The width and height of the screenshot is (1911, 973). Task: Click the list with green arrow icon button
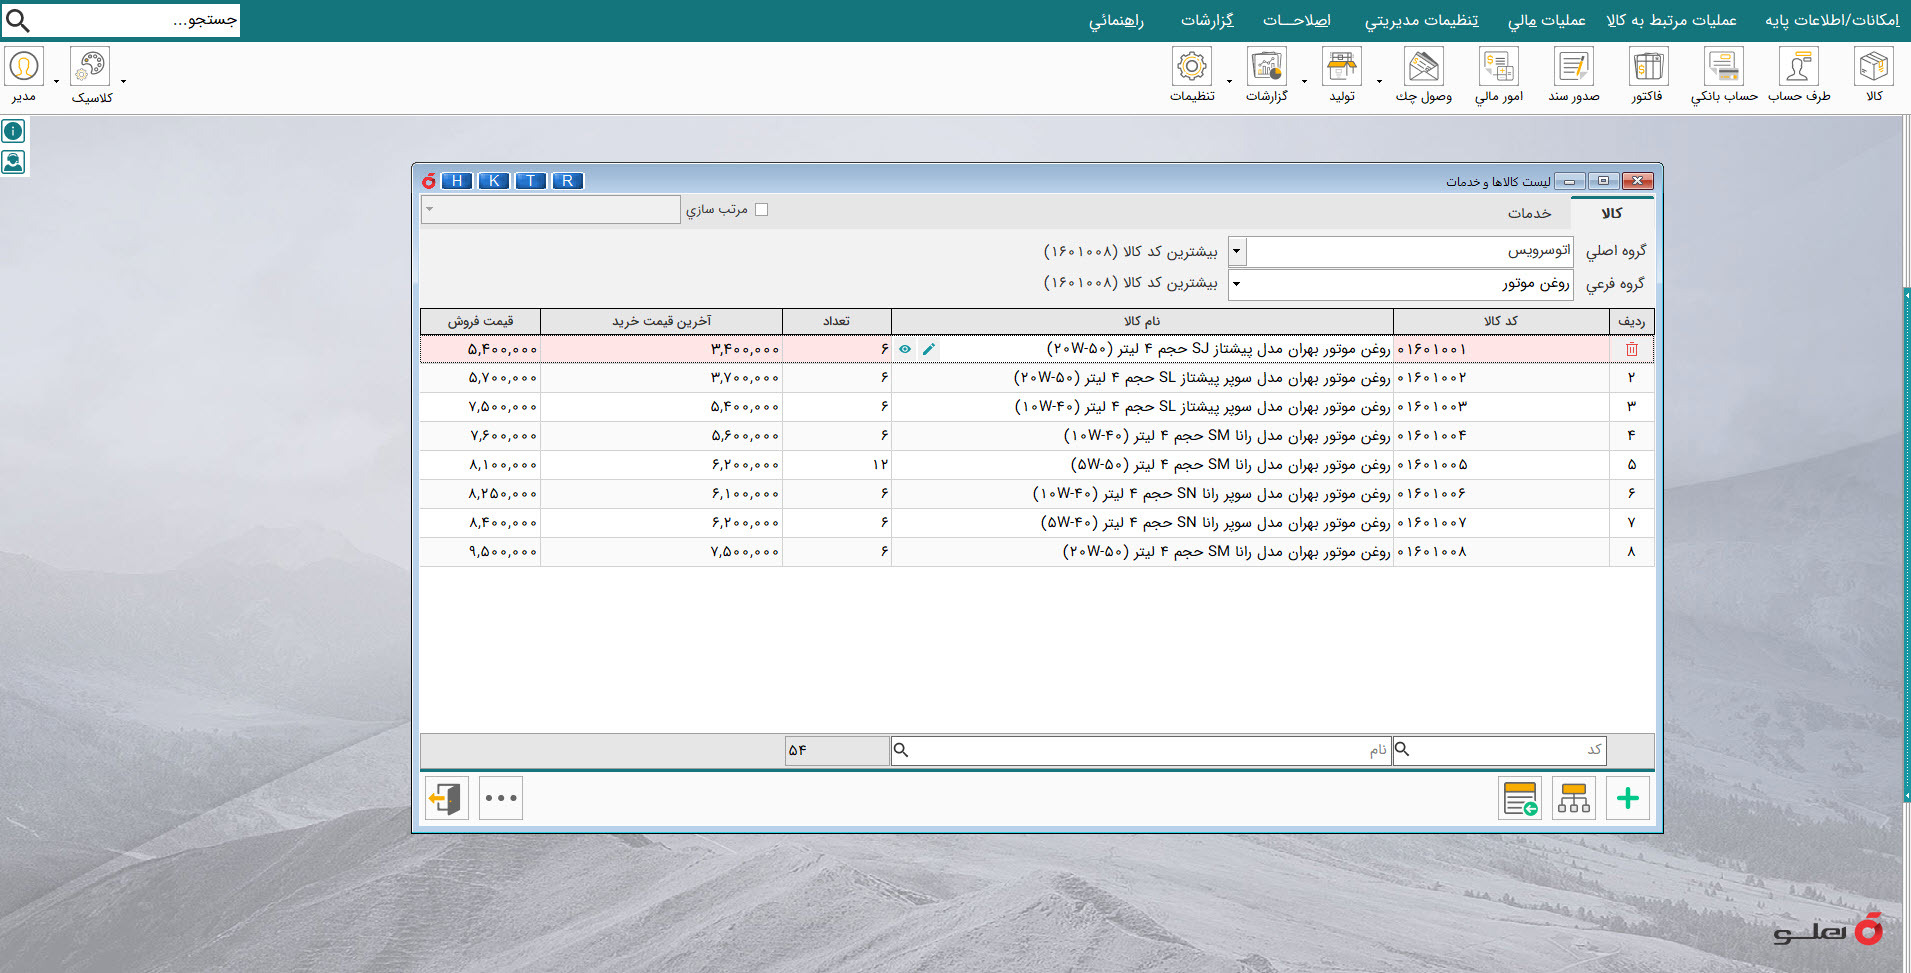click(1520, 798)
